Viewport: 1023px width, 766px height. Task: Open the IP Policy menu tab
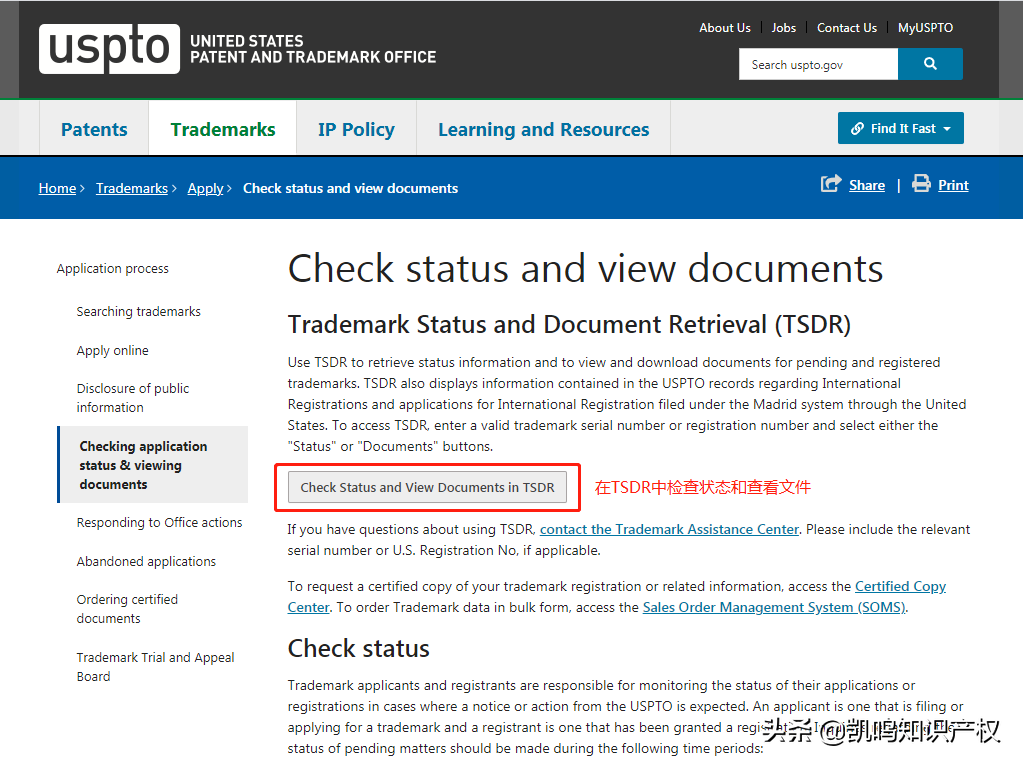[x=356, y=129]
